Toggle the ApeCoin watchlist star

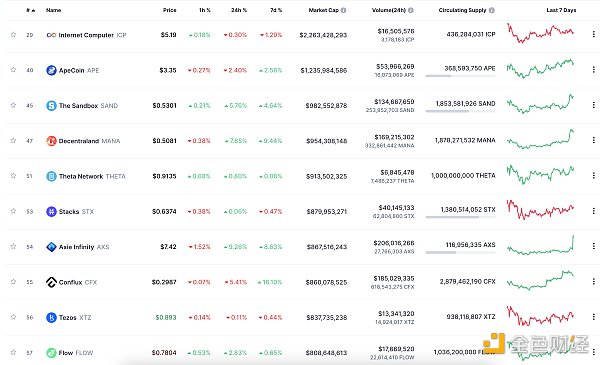tap(13, 70)
